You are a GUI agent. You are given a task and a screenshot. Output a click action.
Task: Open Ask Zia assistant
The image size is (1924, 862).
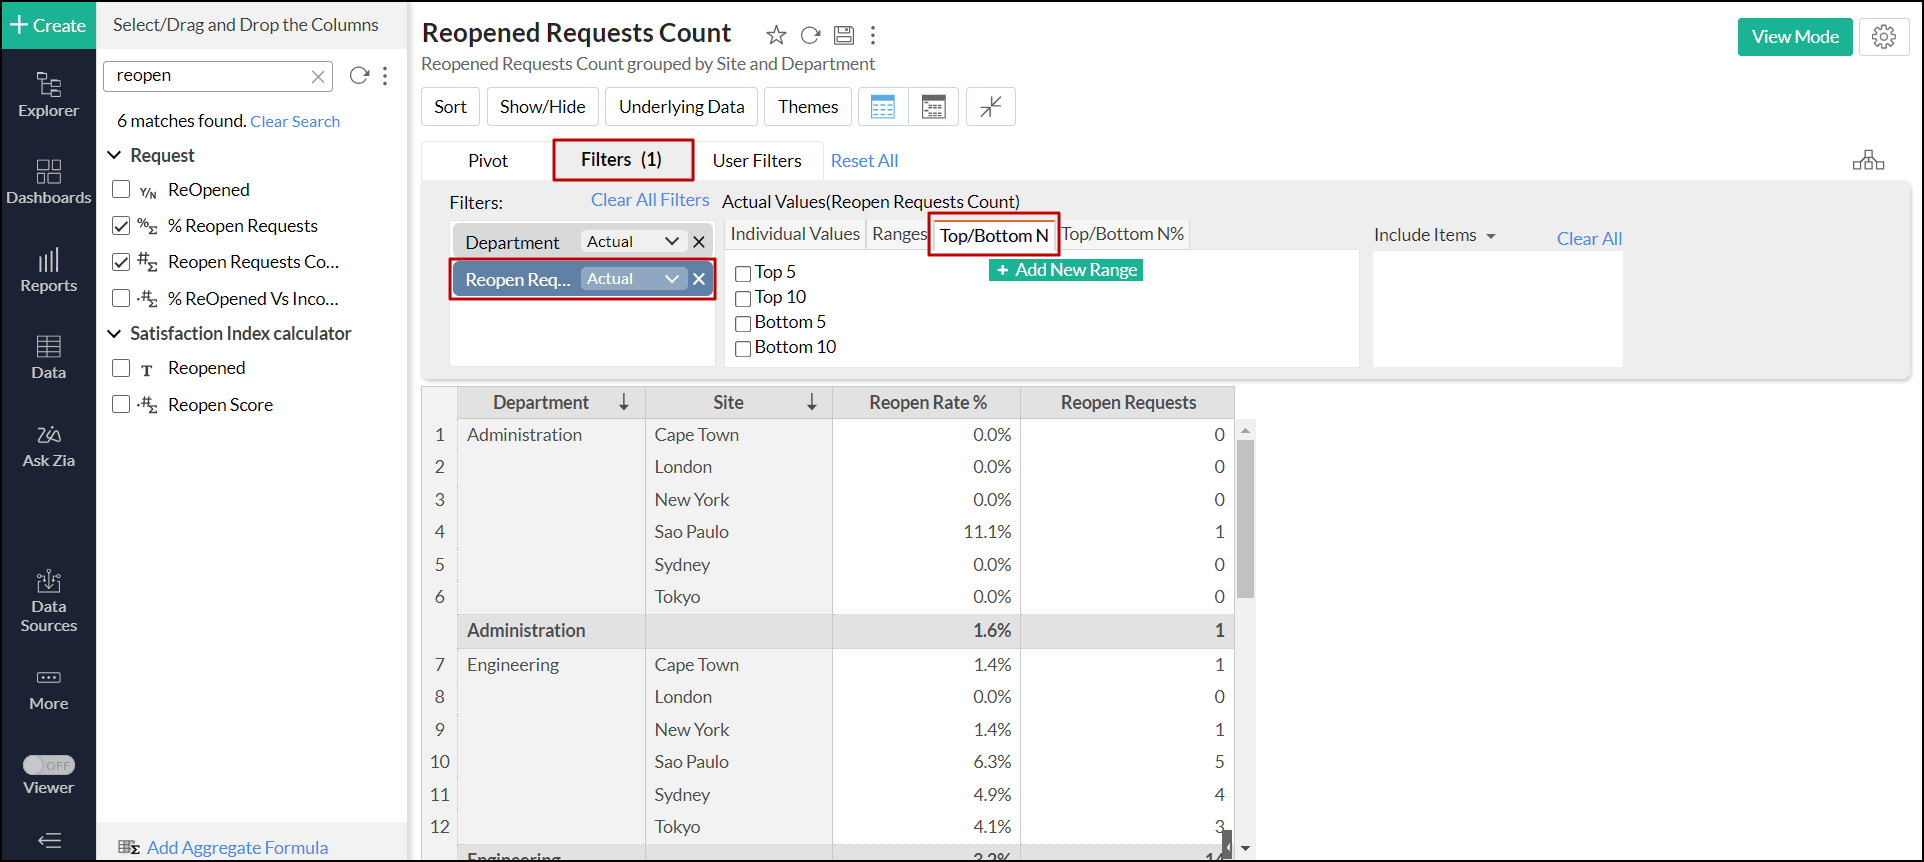tap(48, 446)
